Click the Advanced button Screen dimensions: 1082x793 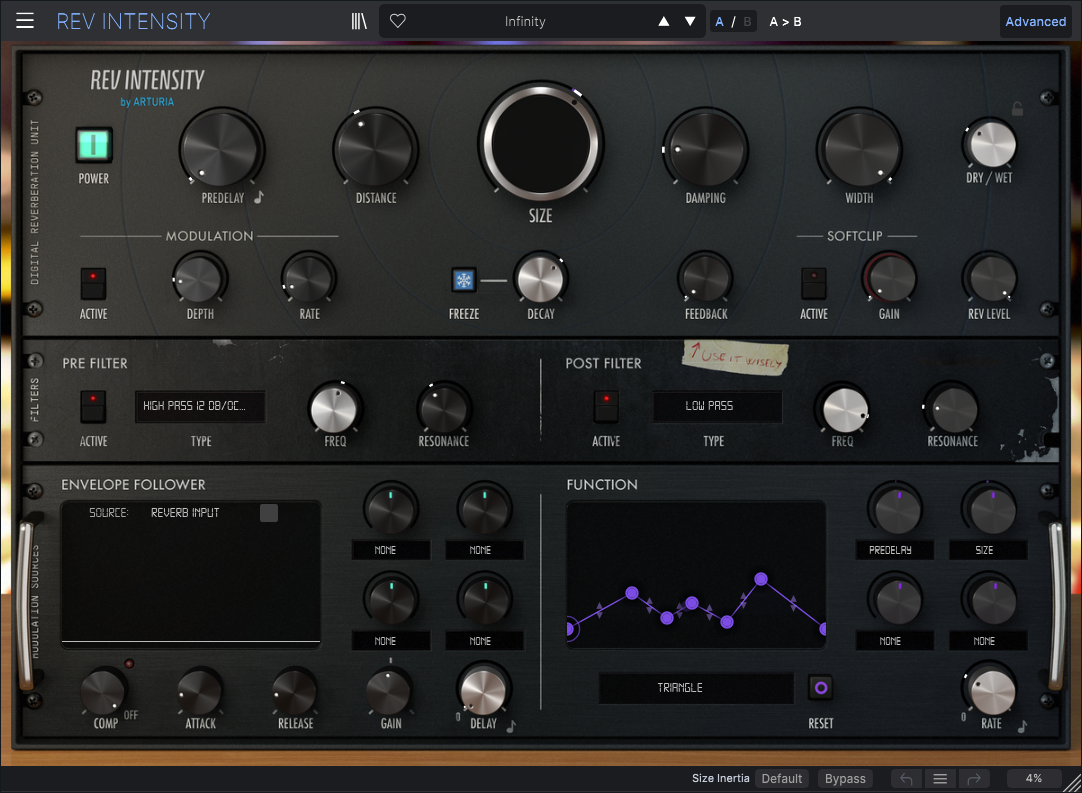pos(1035,21)
